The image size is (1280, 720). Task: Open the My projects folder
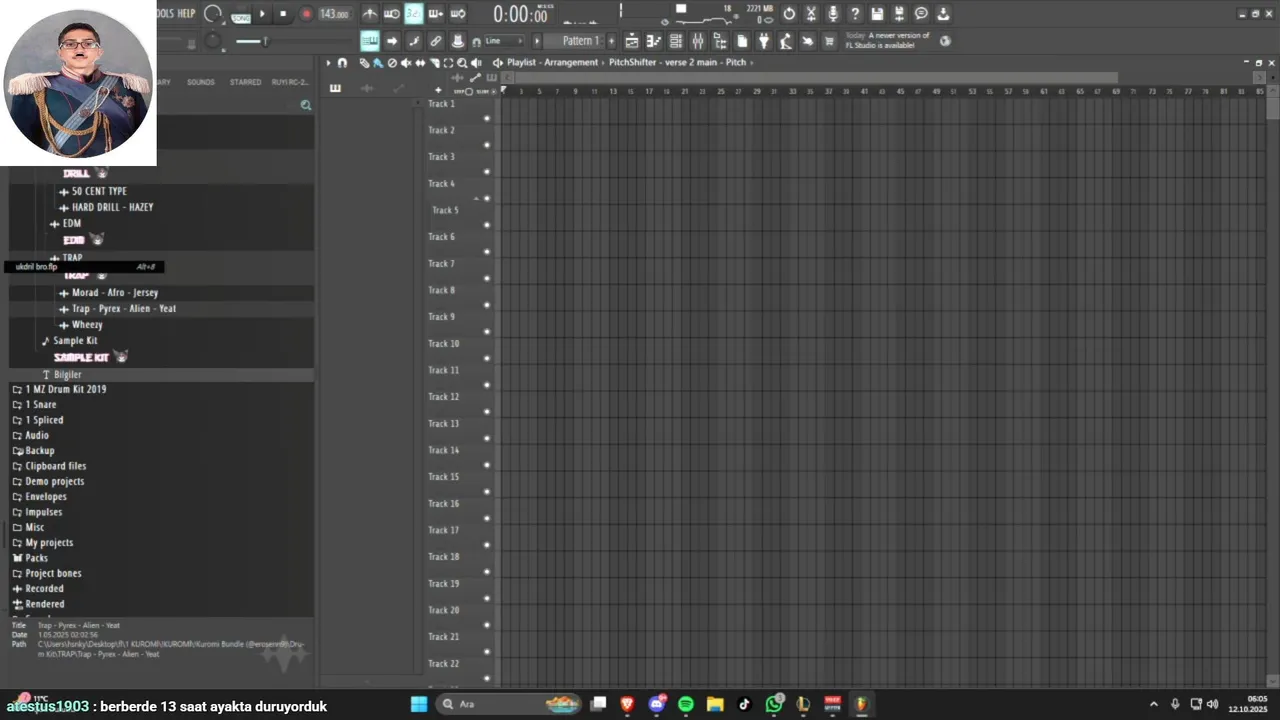coord(49,543)
